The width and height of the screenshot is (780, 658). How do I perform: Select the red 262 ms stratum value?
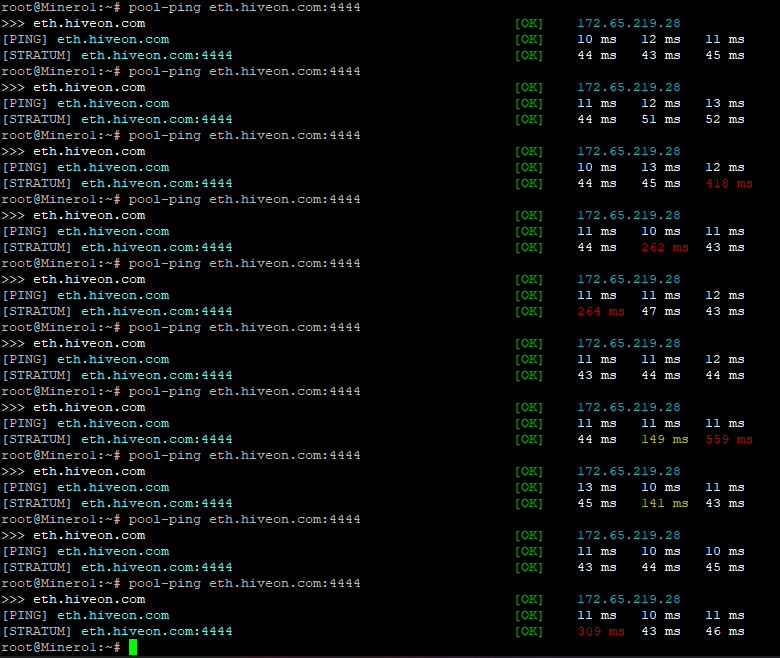[x=665, y=247]
